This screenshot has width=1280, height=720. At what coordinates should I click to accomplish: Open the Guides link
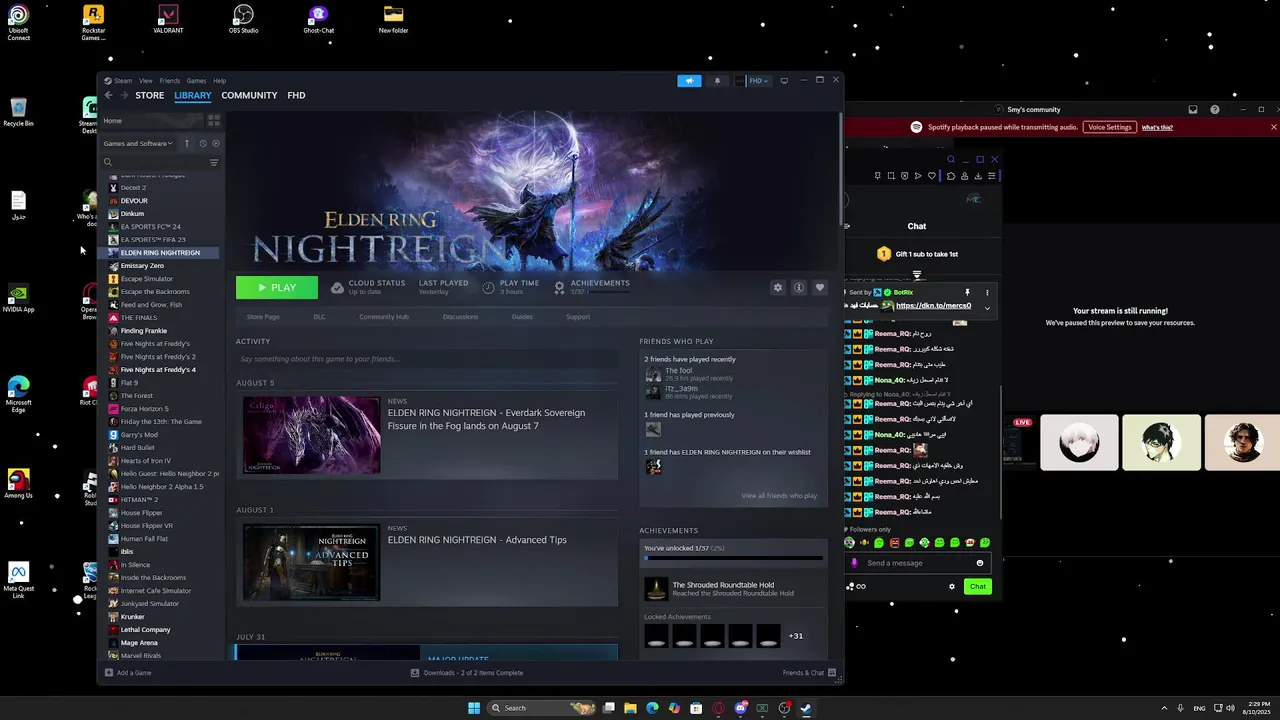[522, 317]
